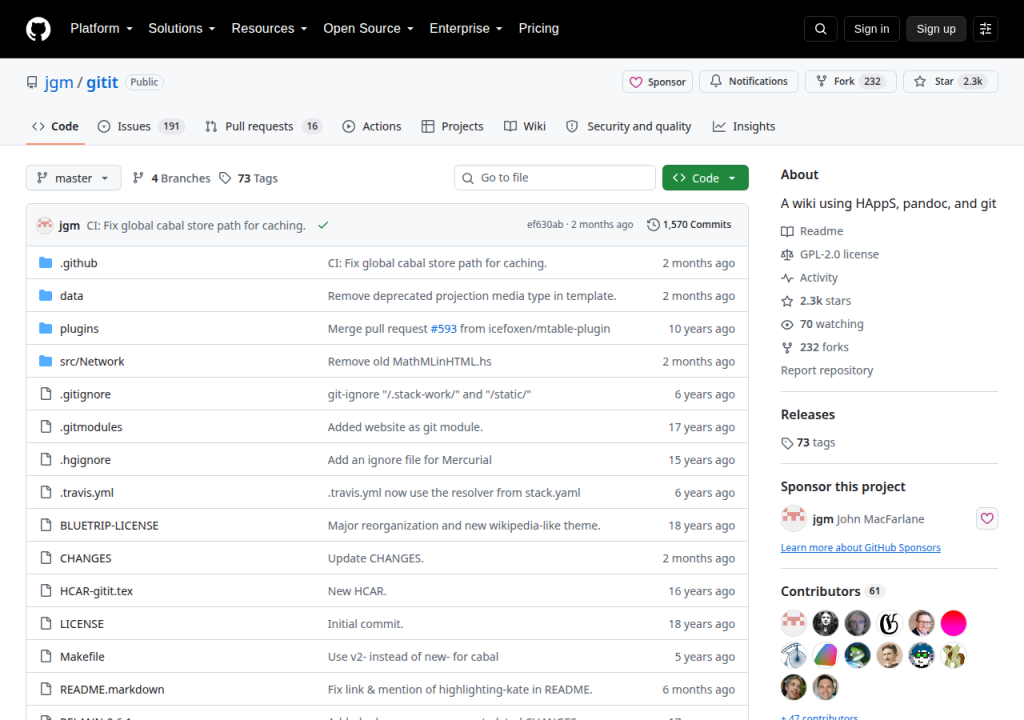Click the jgm avatar in latest commit row
Viewport: 1024px width, 720px height.
tap(44, 225)
